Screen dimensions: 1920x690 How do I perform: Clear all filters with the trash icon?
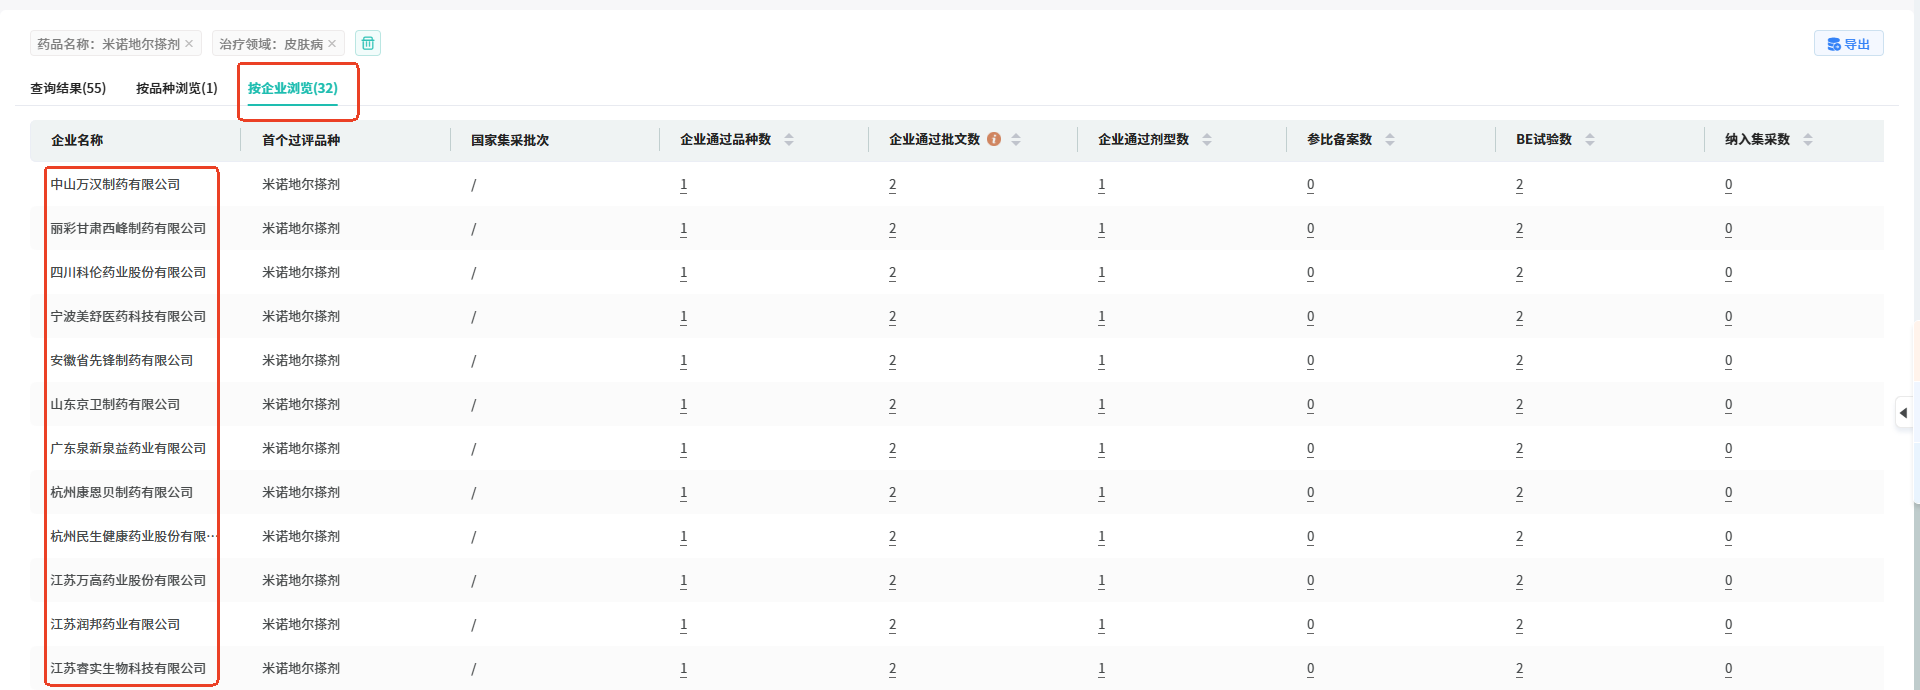368,43
